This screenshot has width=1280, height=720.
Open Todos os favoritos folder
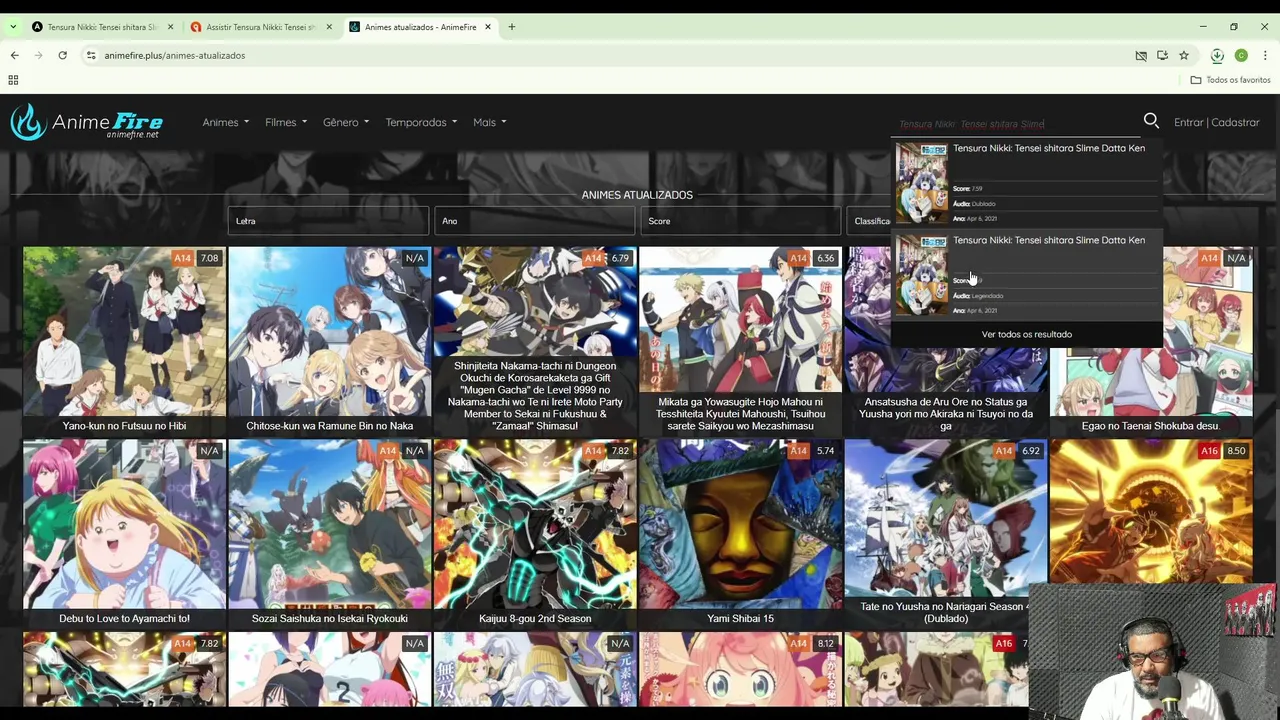click(1230, 80)
